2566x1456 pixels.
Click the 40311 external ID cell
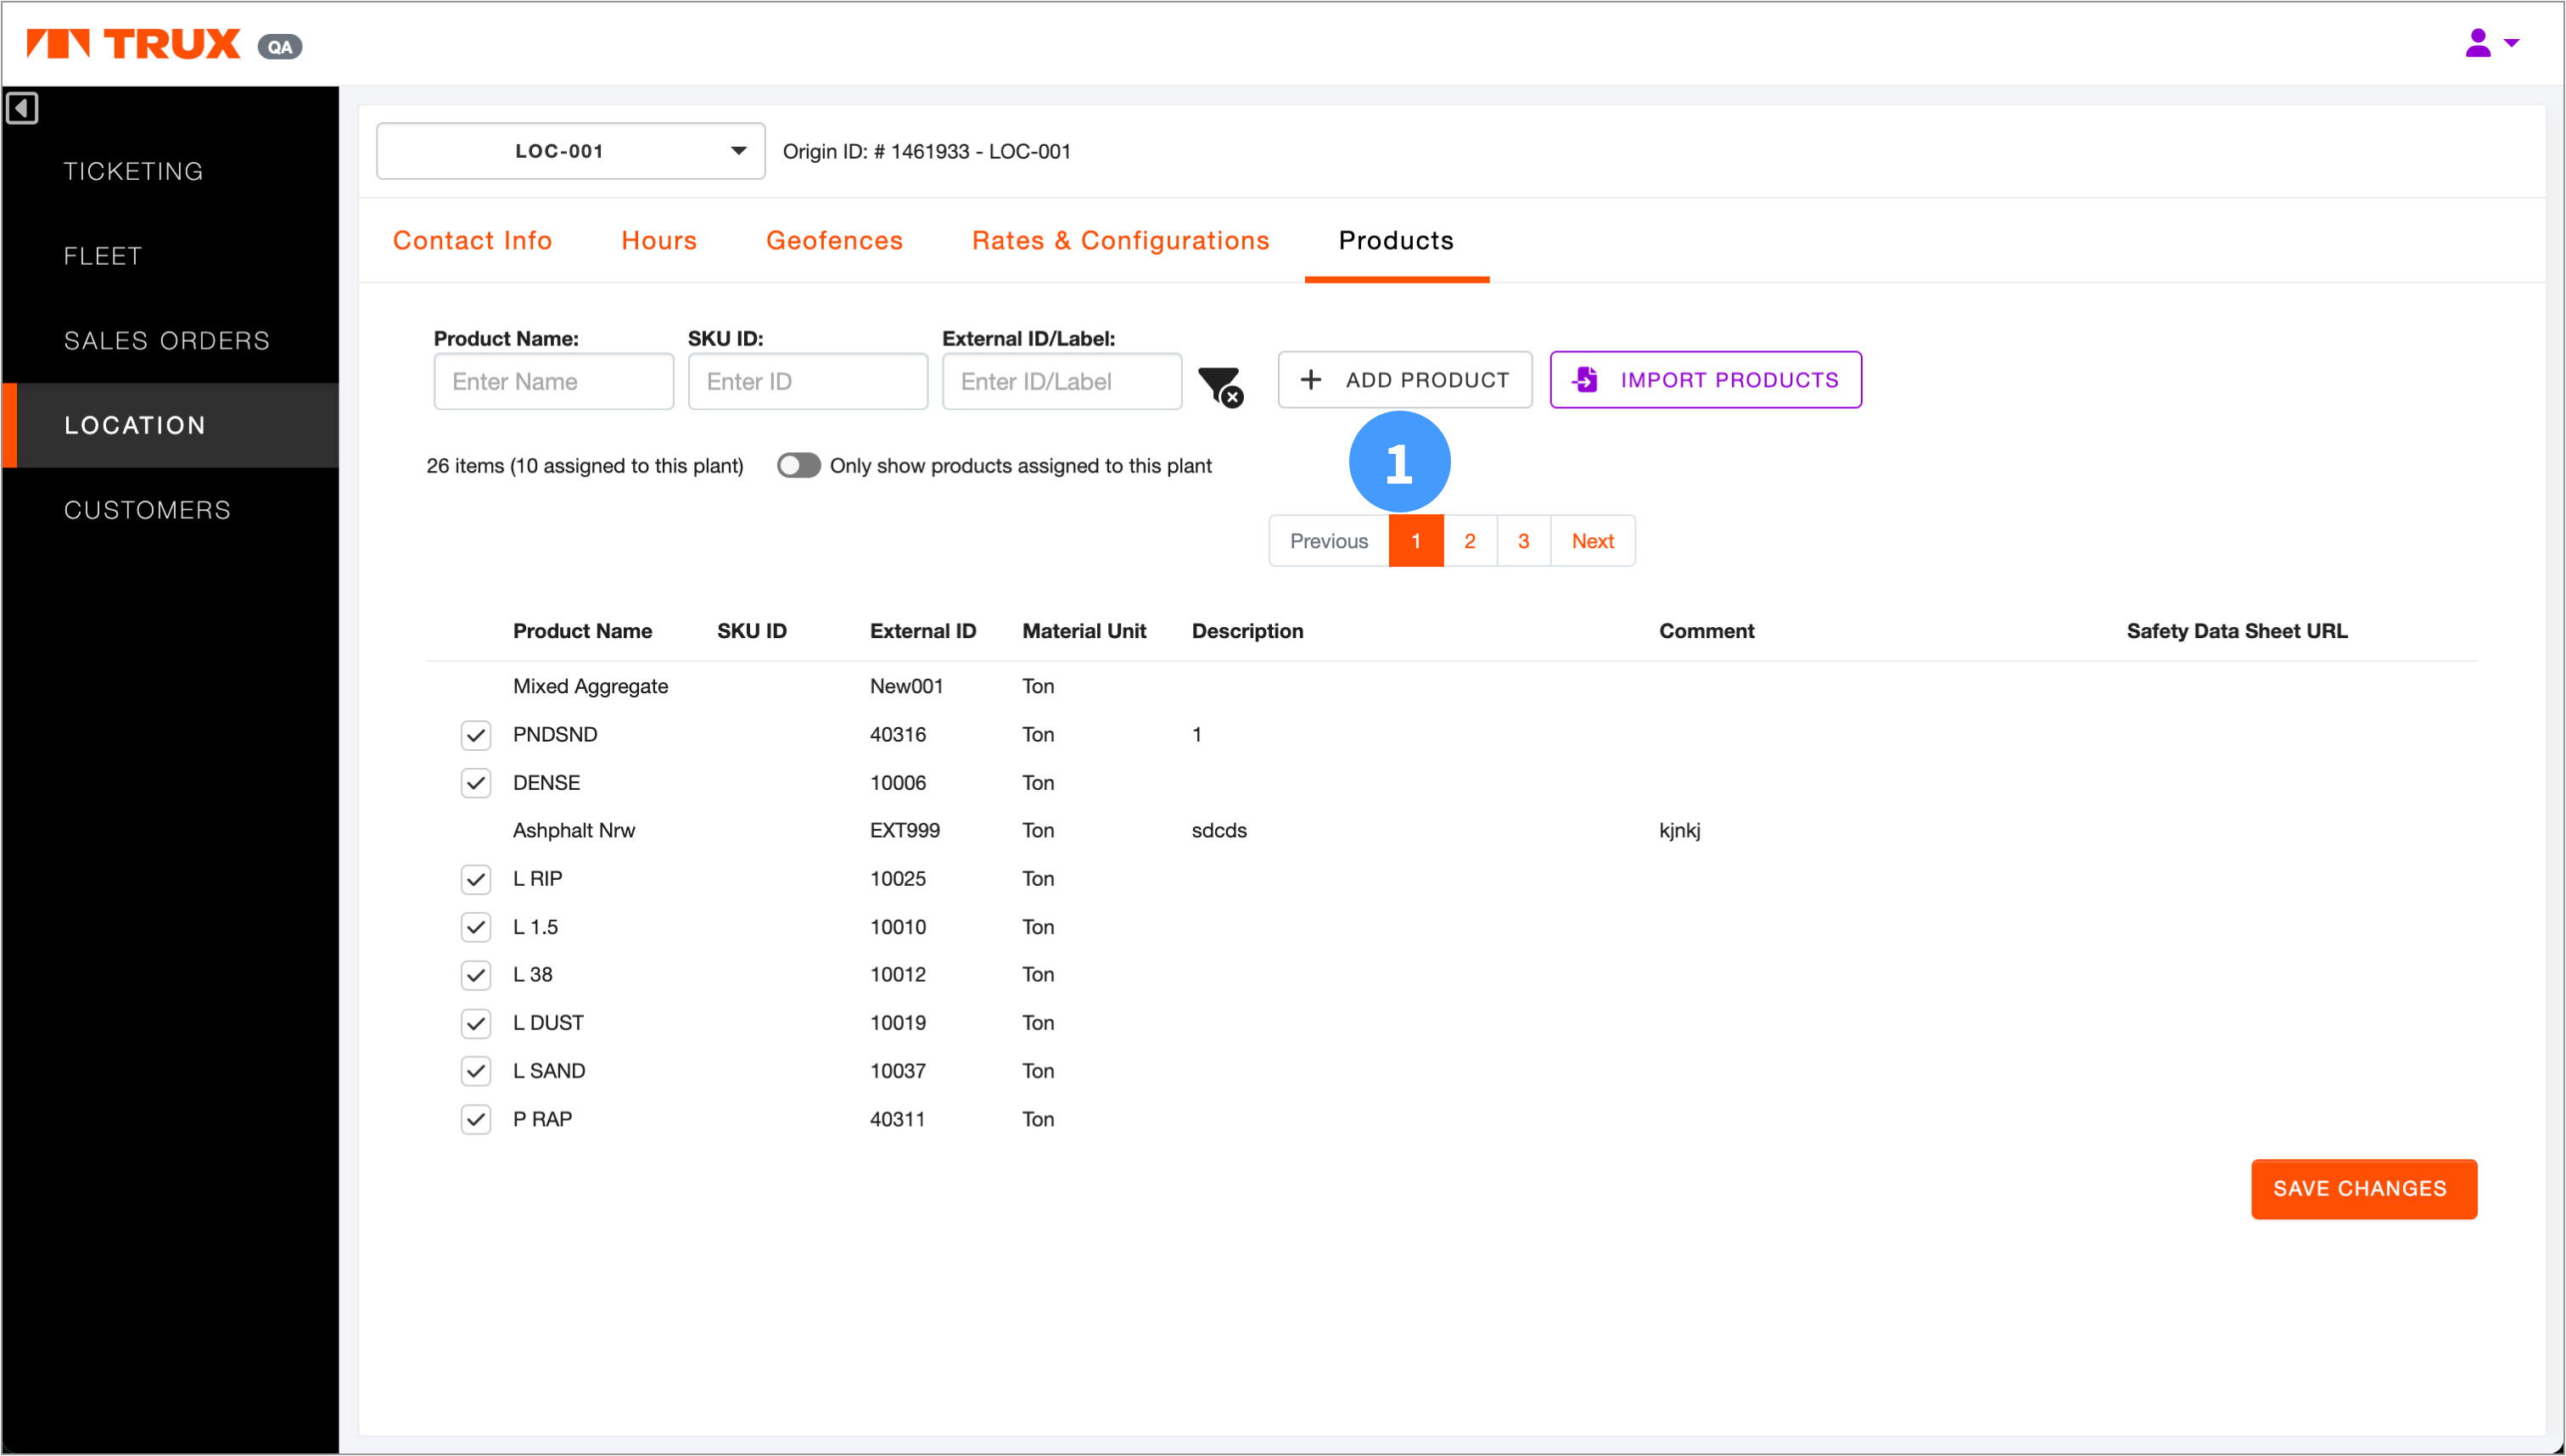pyautogui.click(x=897, y=1119)
